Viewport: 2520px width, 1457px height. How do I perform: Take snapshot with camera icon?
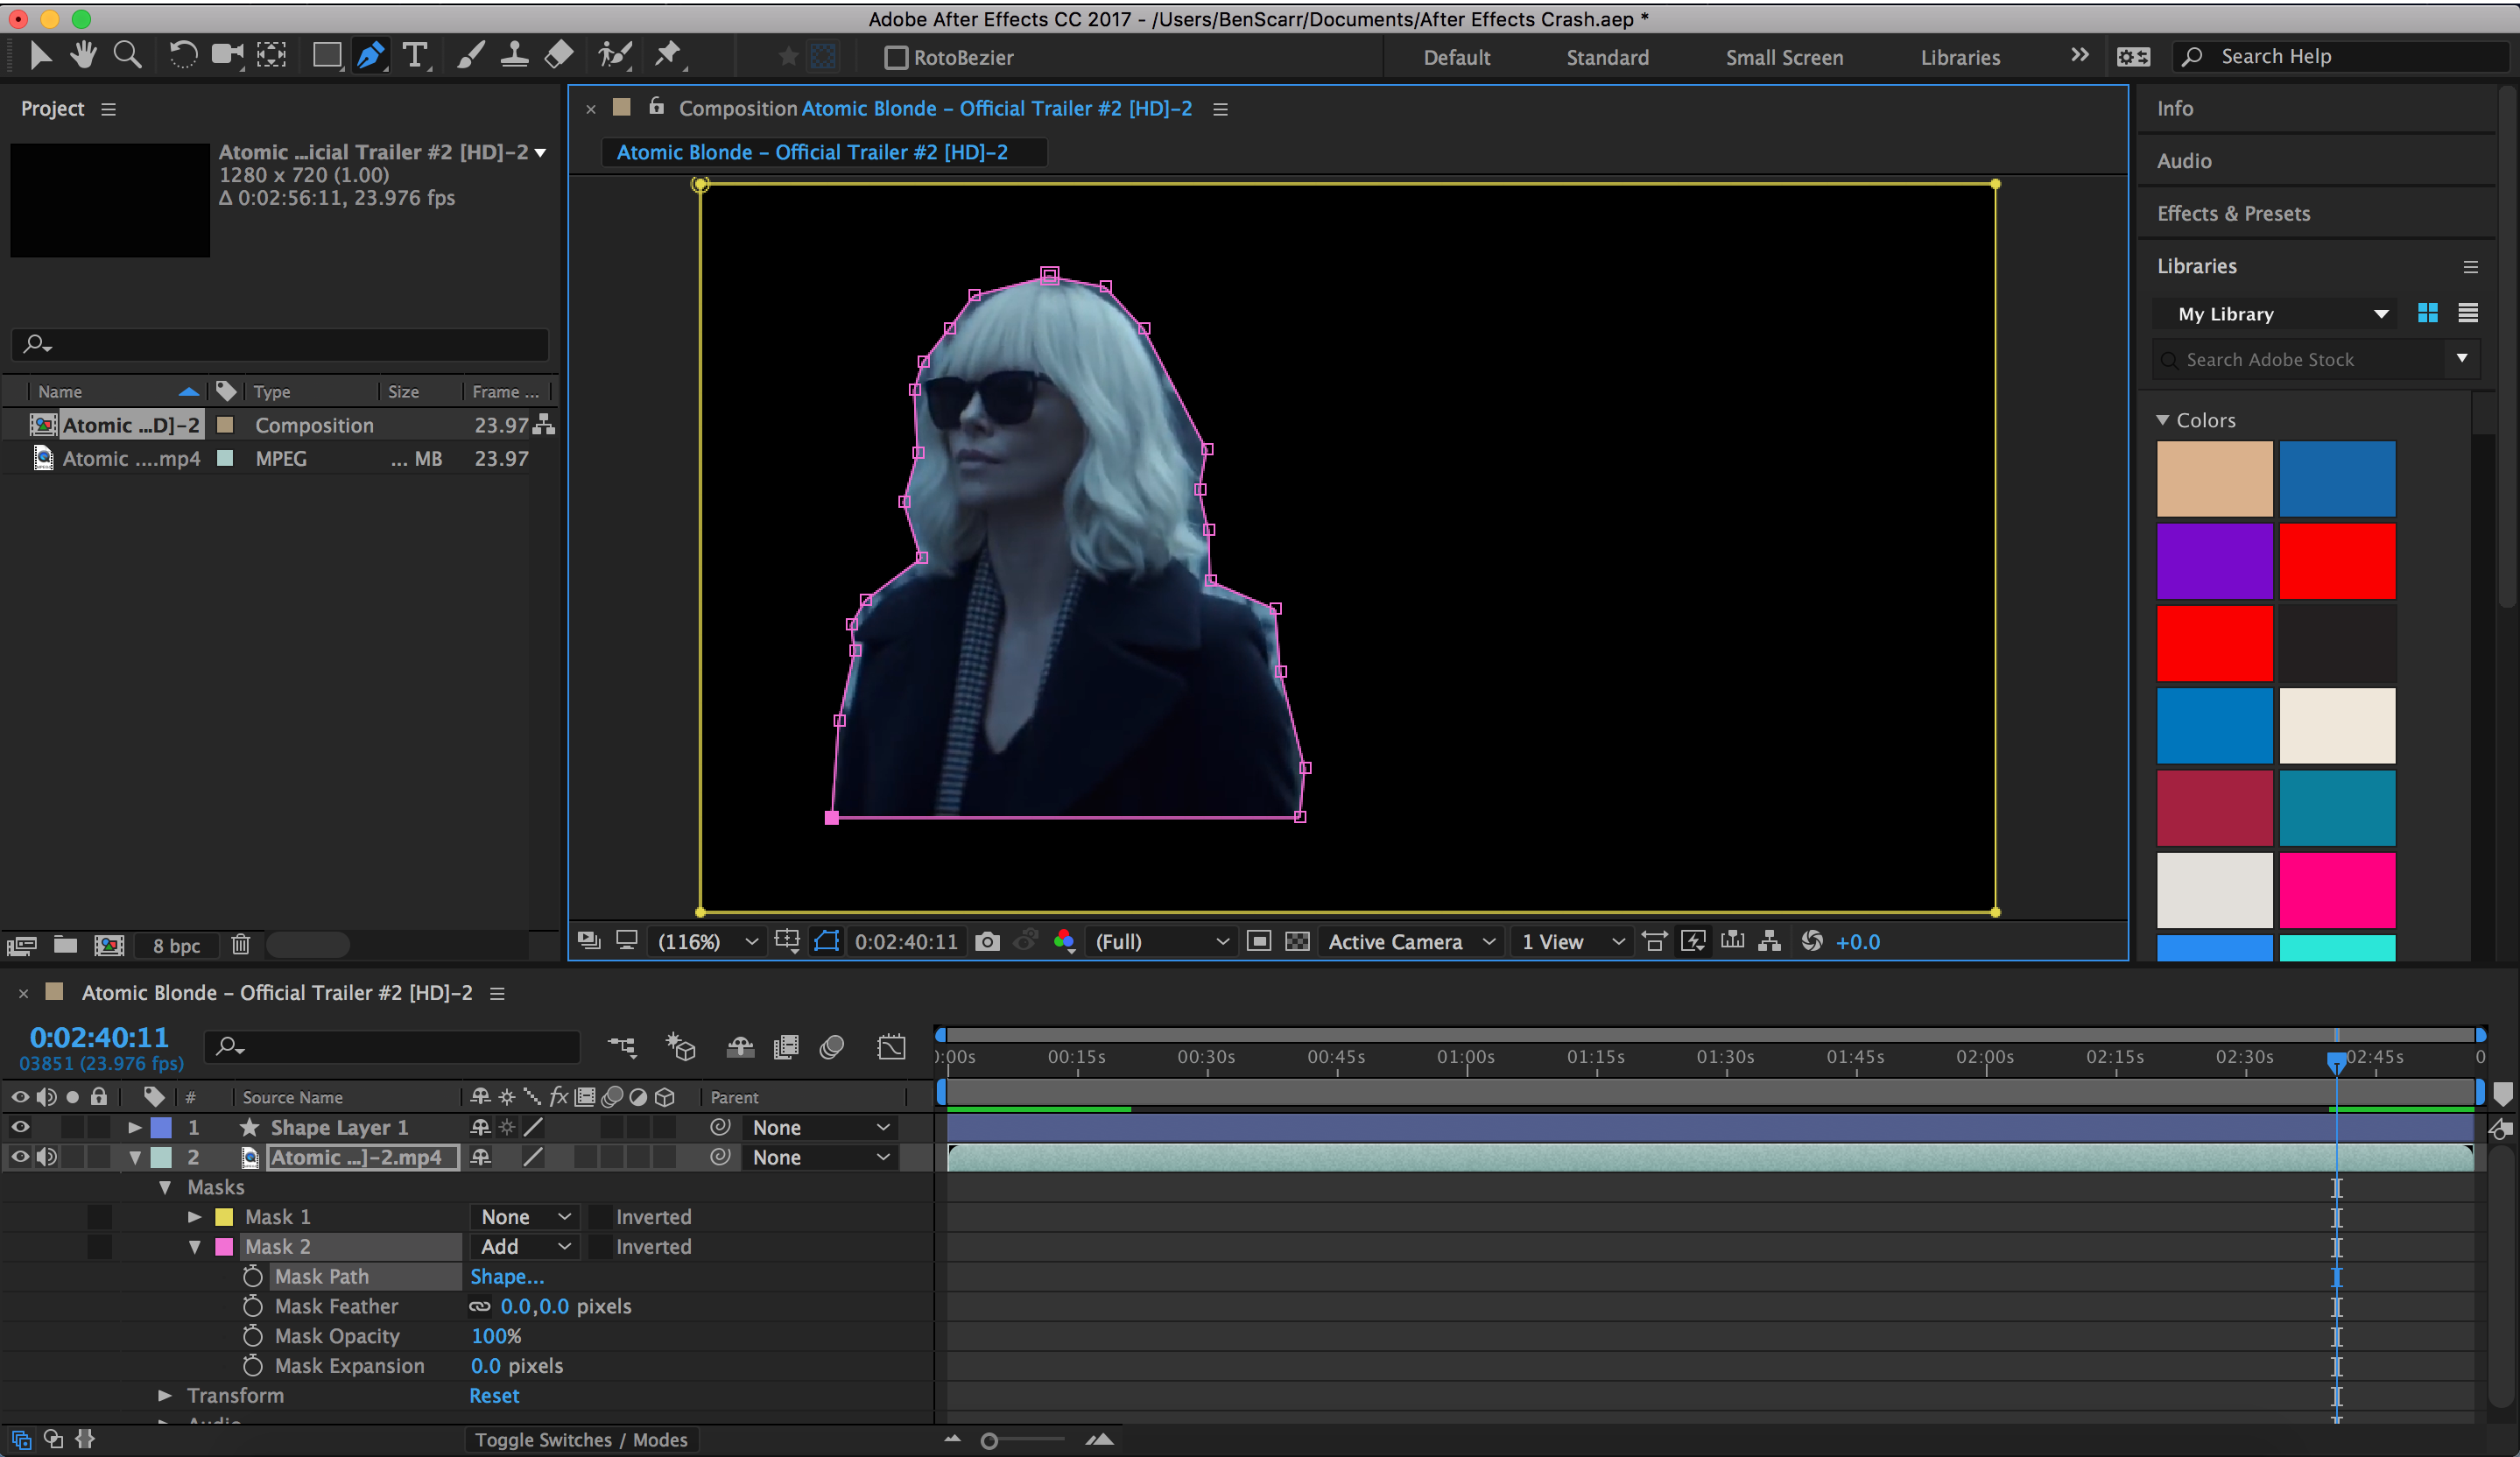coord(987,941)
